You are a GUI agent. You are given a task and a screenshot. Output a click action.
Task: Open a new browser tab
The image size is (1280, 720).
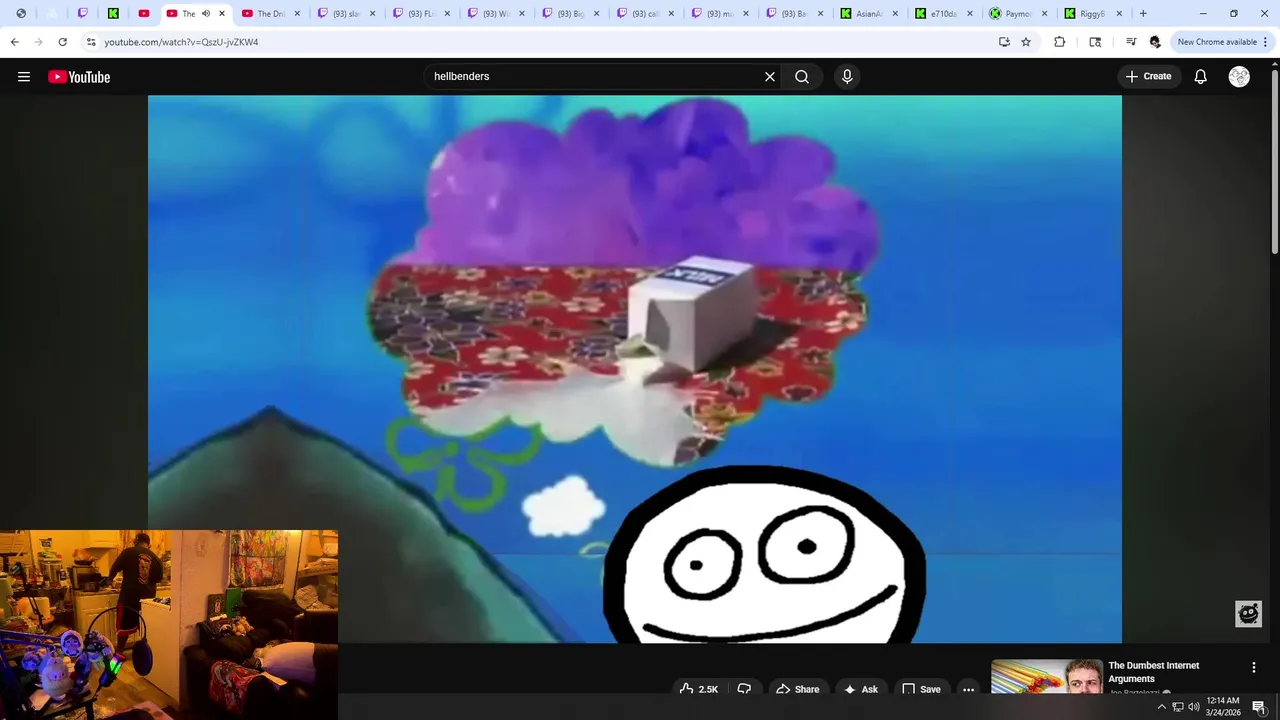(1143, 14)
